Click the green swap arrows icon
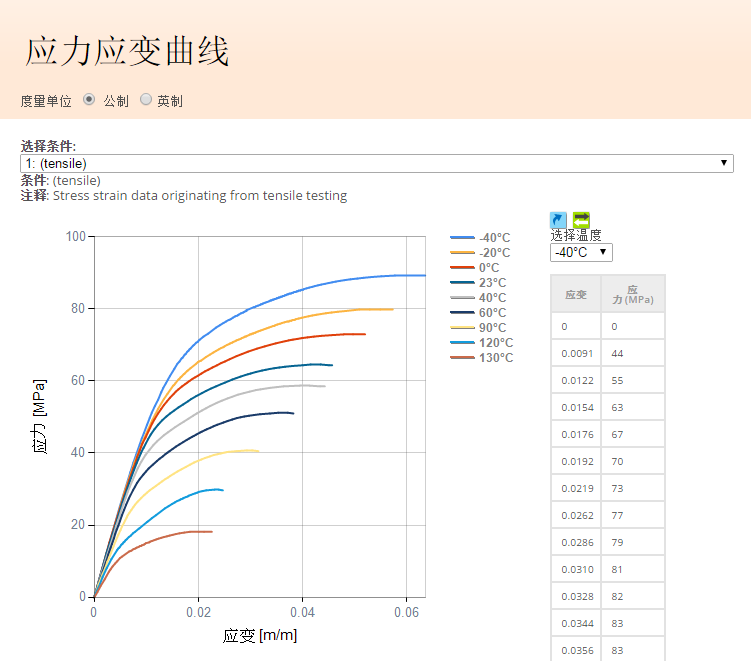The width and height of the screenshot is (754, 661). (x=581, y=219)
